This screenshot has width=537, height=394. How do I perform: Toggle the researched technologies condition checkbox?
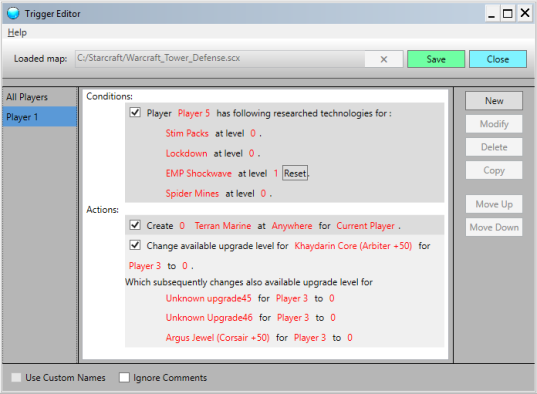135,112
